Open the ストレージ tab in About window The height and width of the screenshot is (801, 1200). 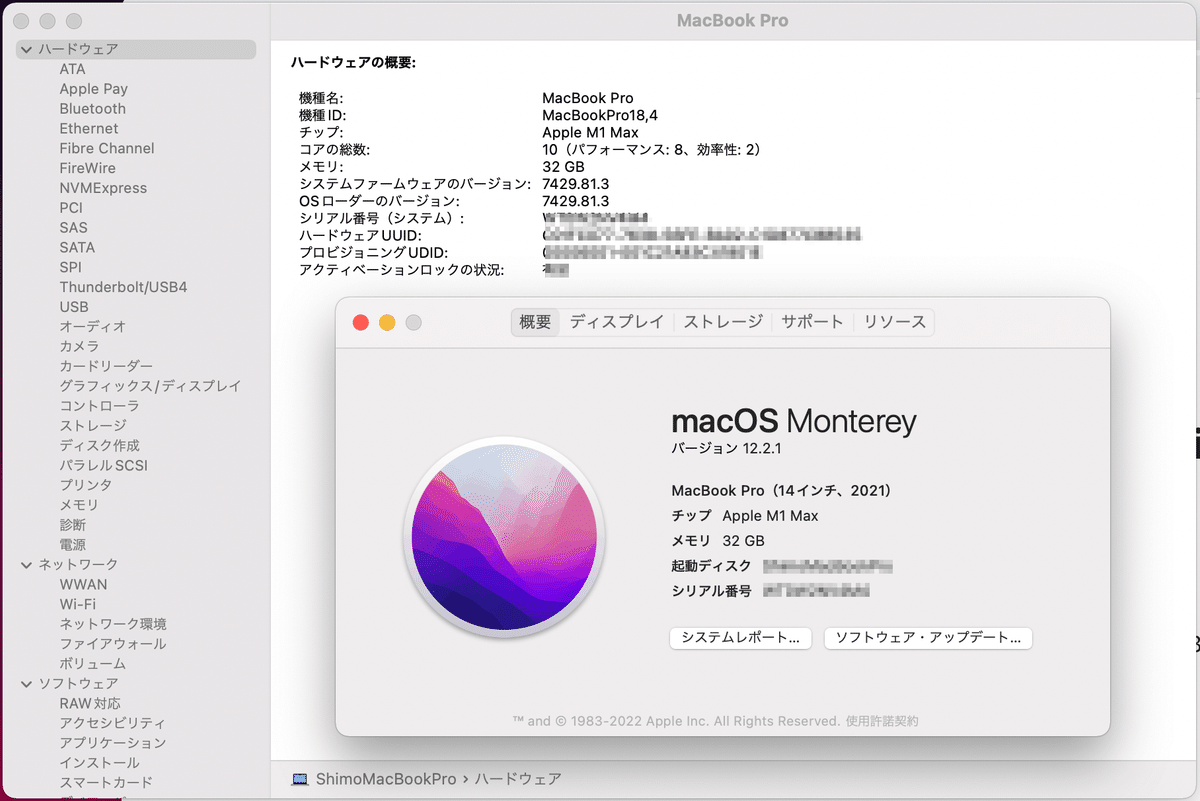(723, 322)
